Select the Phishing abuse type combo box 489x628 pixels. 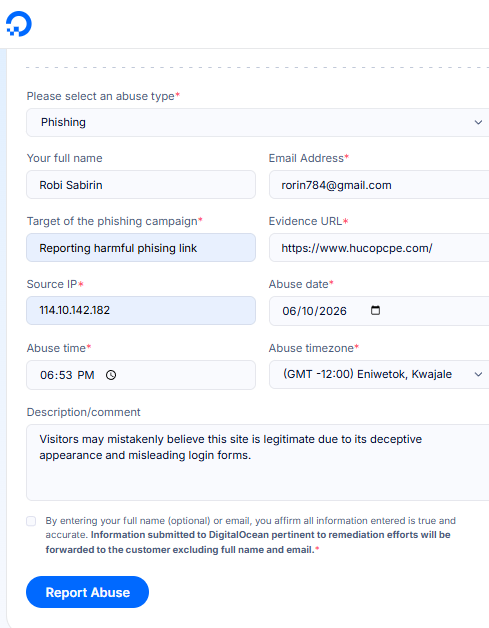(258, 122)
